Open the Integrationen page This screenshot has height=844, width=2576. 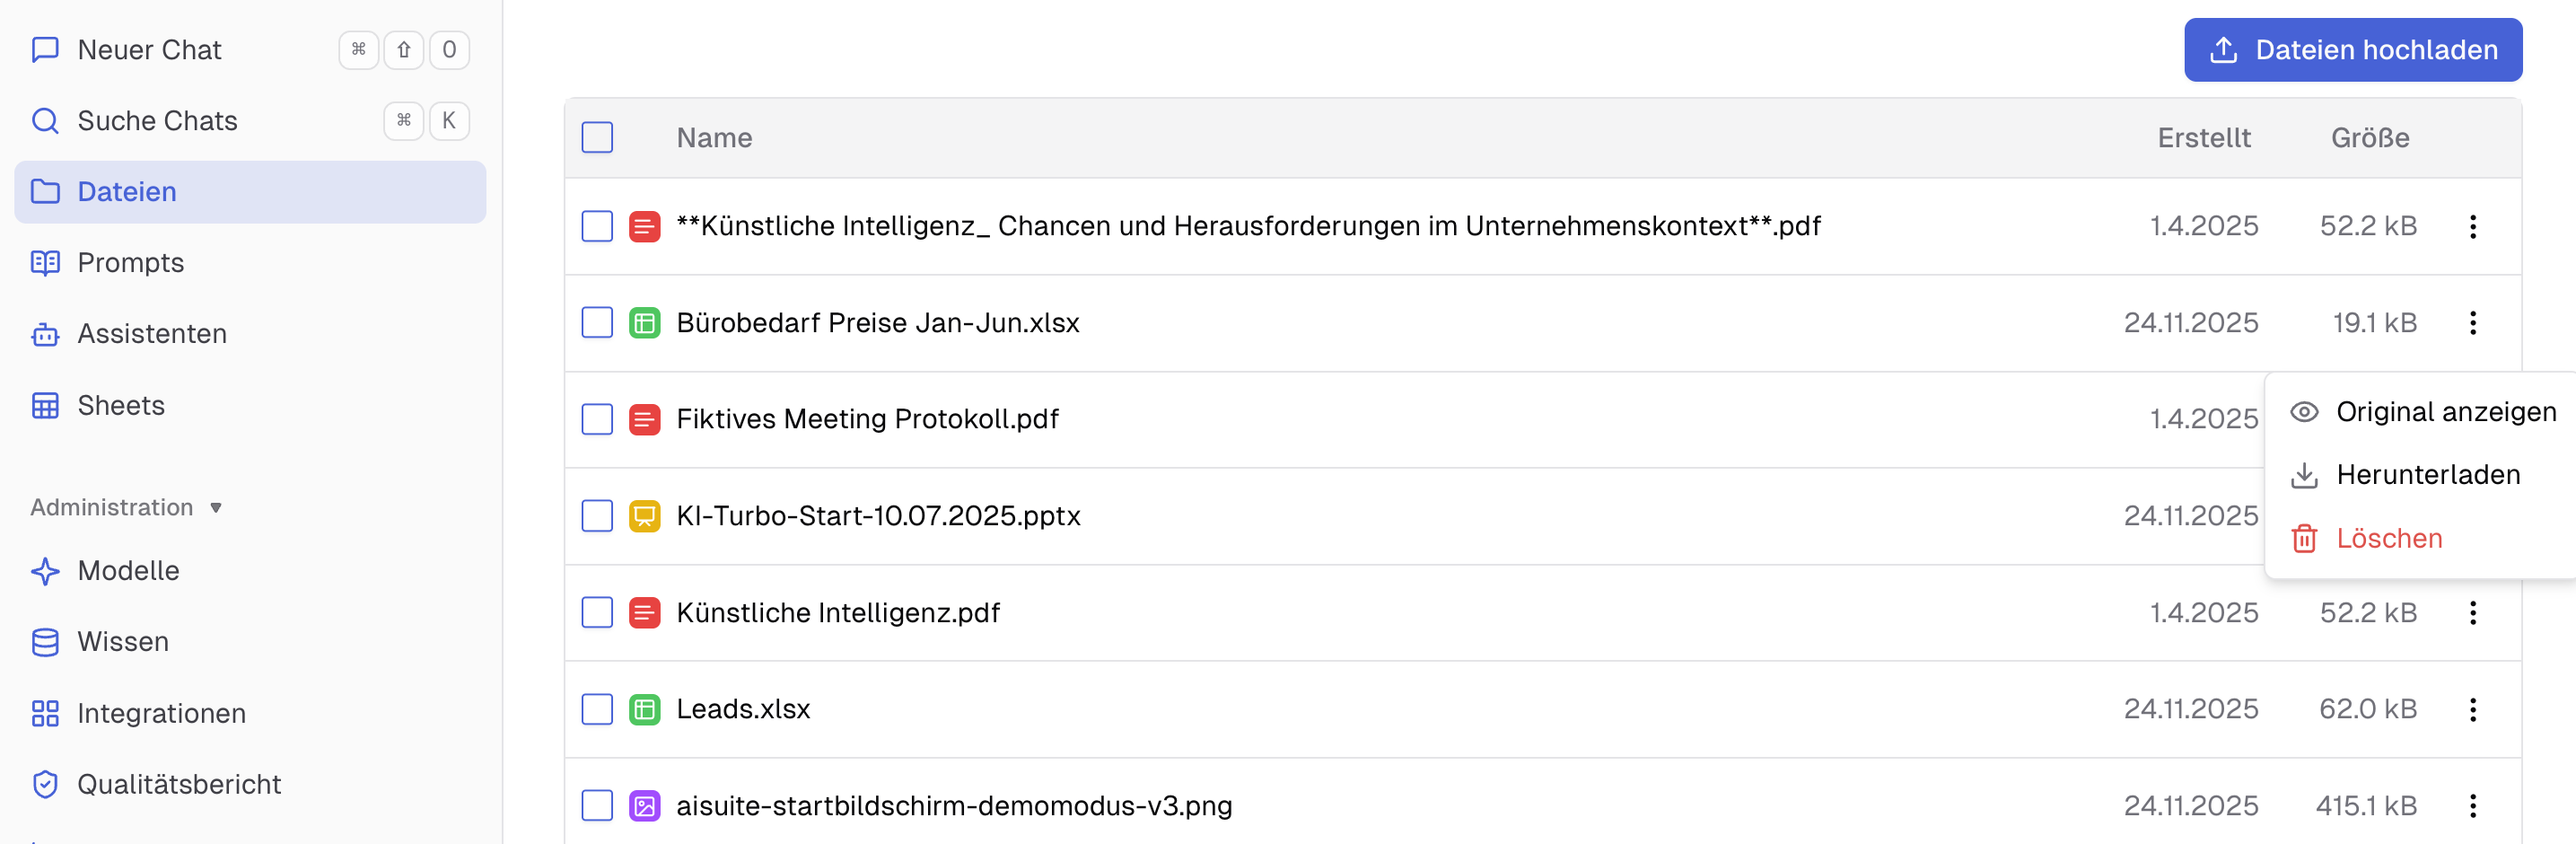(x=161, y=713)
